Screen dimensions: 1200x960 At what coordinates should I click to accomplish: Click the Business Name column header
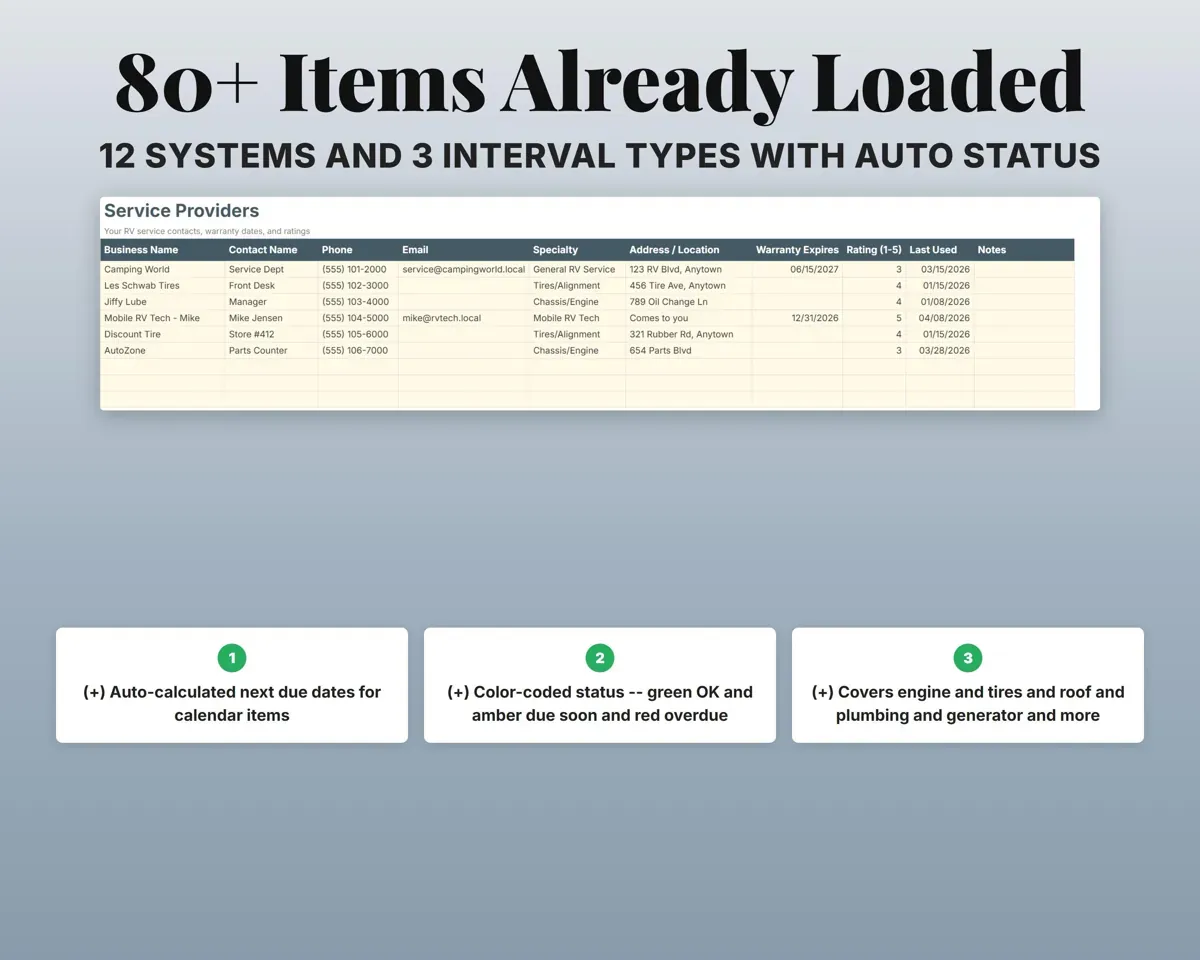[163, 250]
